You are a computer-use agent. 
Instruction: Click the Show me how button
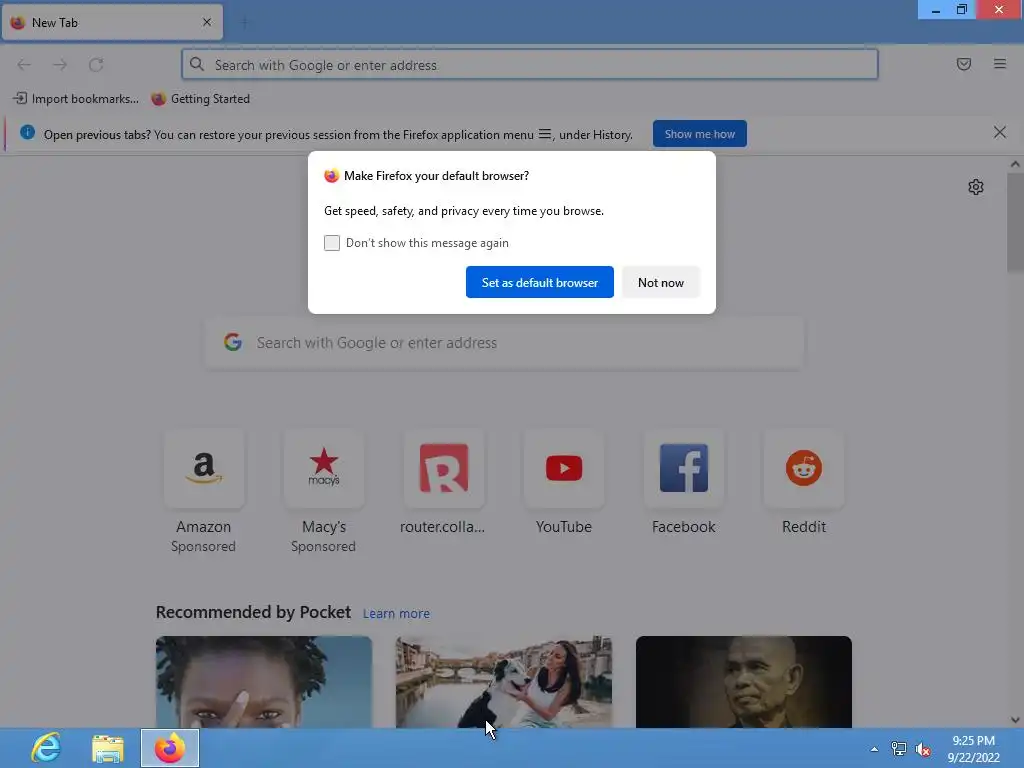click(699, 134)
